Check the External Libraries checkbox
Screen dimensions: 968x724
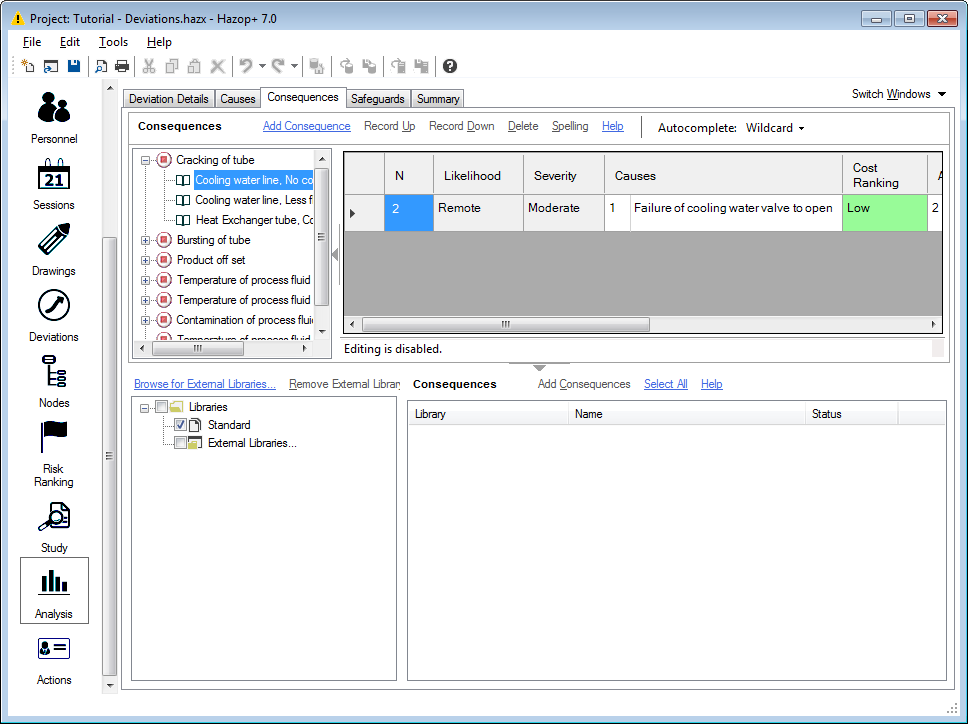180,443
